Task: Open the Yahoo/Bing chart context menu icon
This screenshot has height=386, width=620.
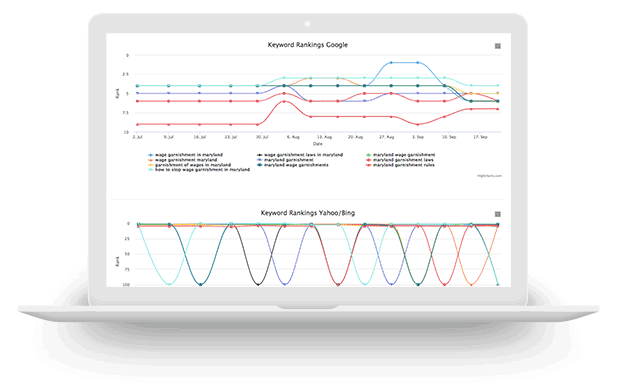Action: pos(498,214)
